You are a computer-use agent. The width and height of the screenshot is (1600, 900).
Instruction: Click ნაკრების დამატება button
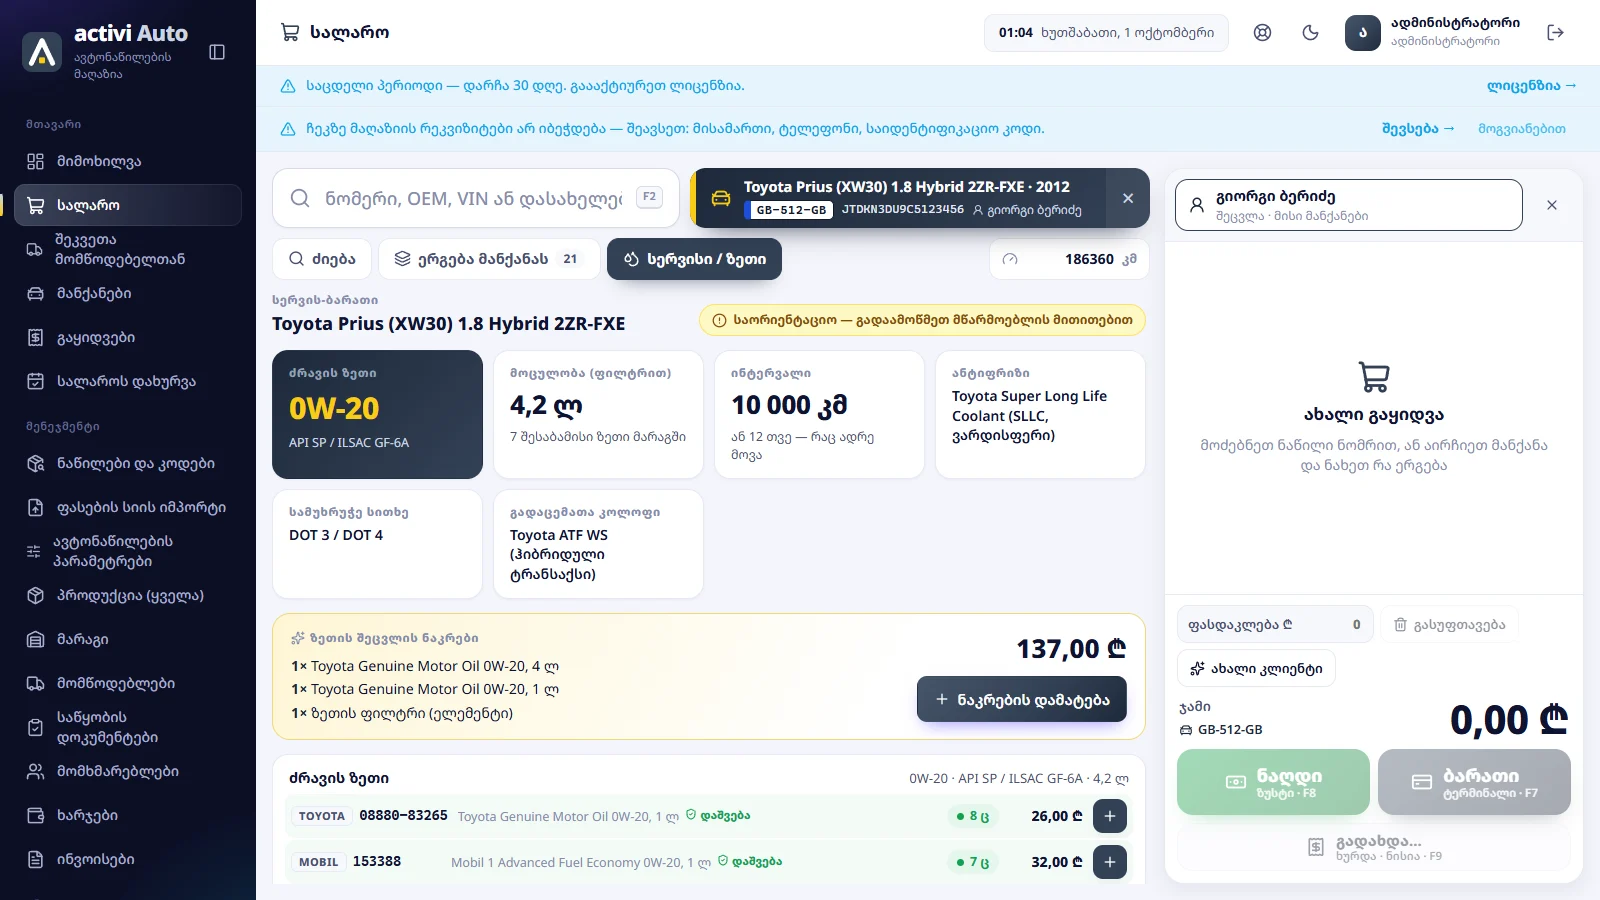click(x=1021, y=700)
